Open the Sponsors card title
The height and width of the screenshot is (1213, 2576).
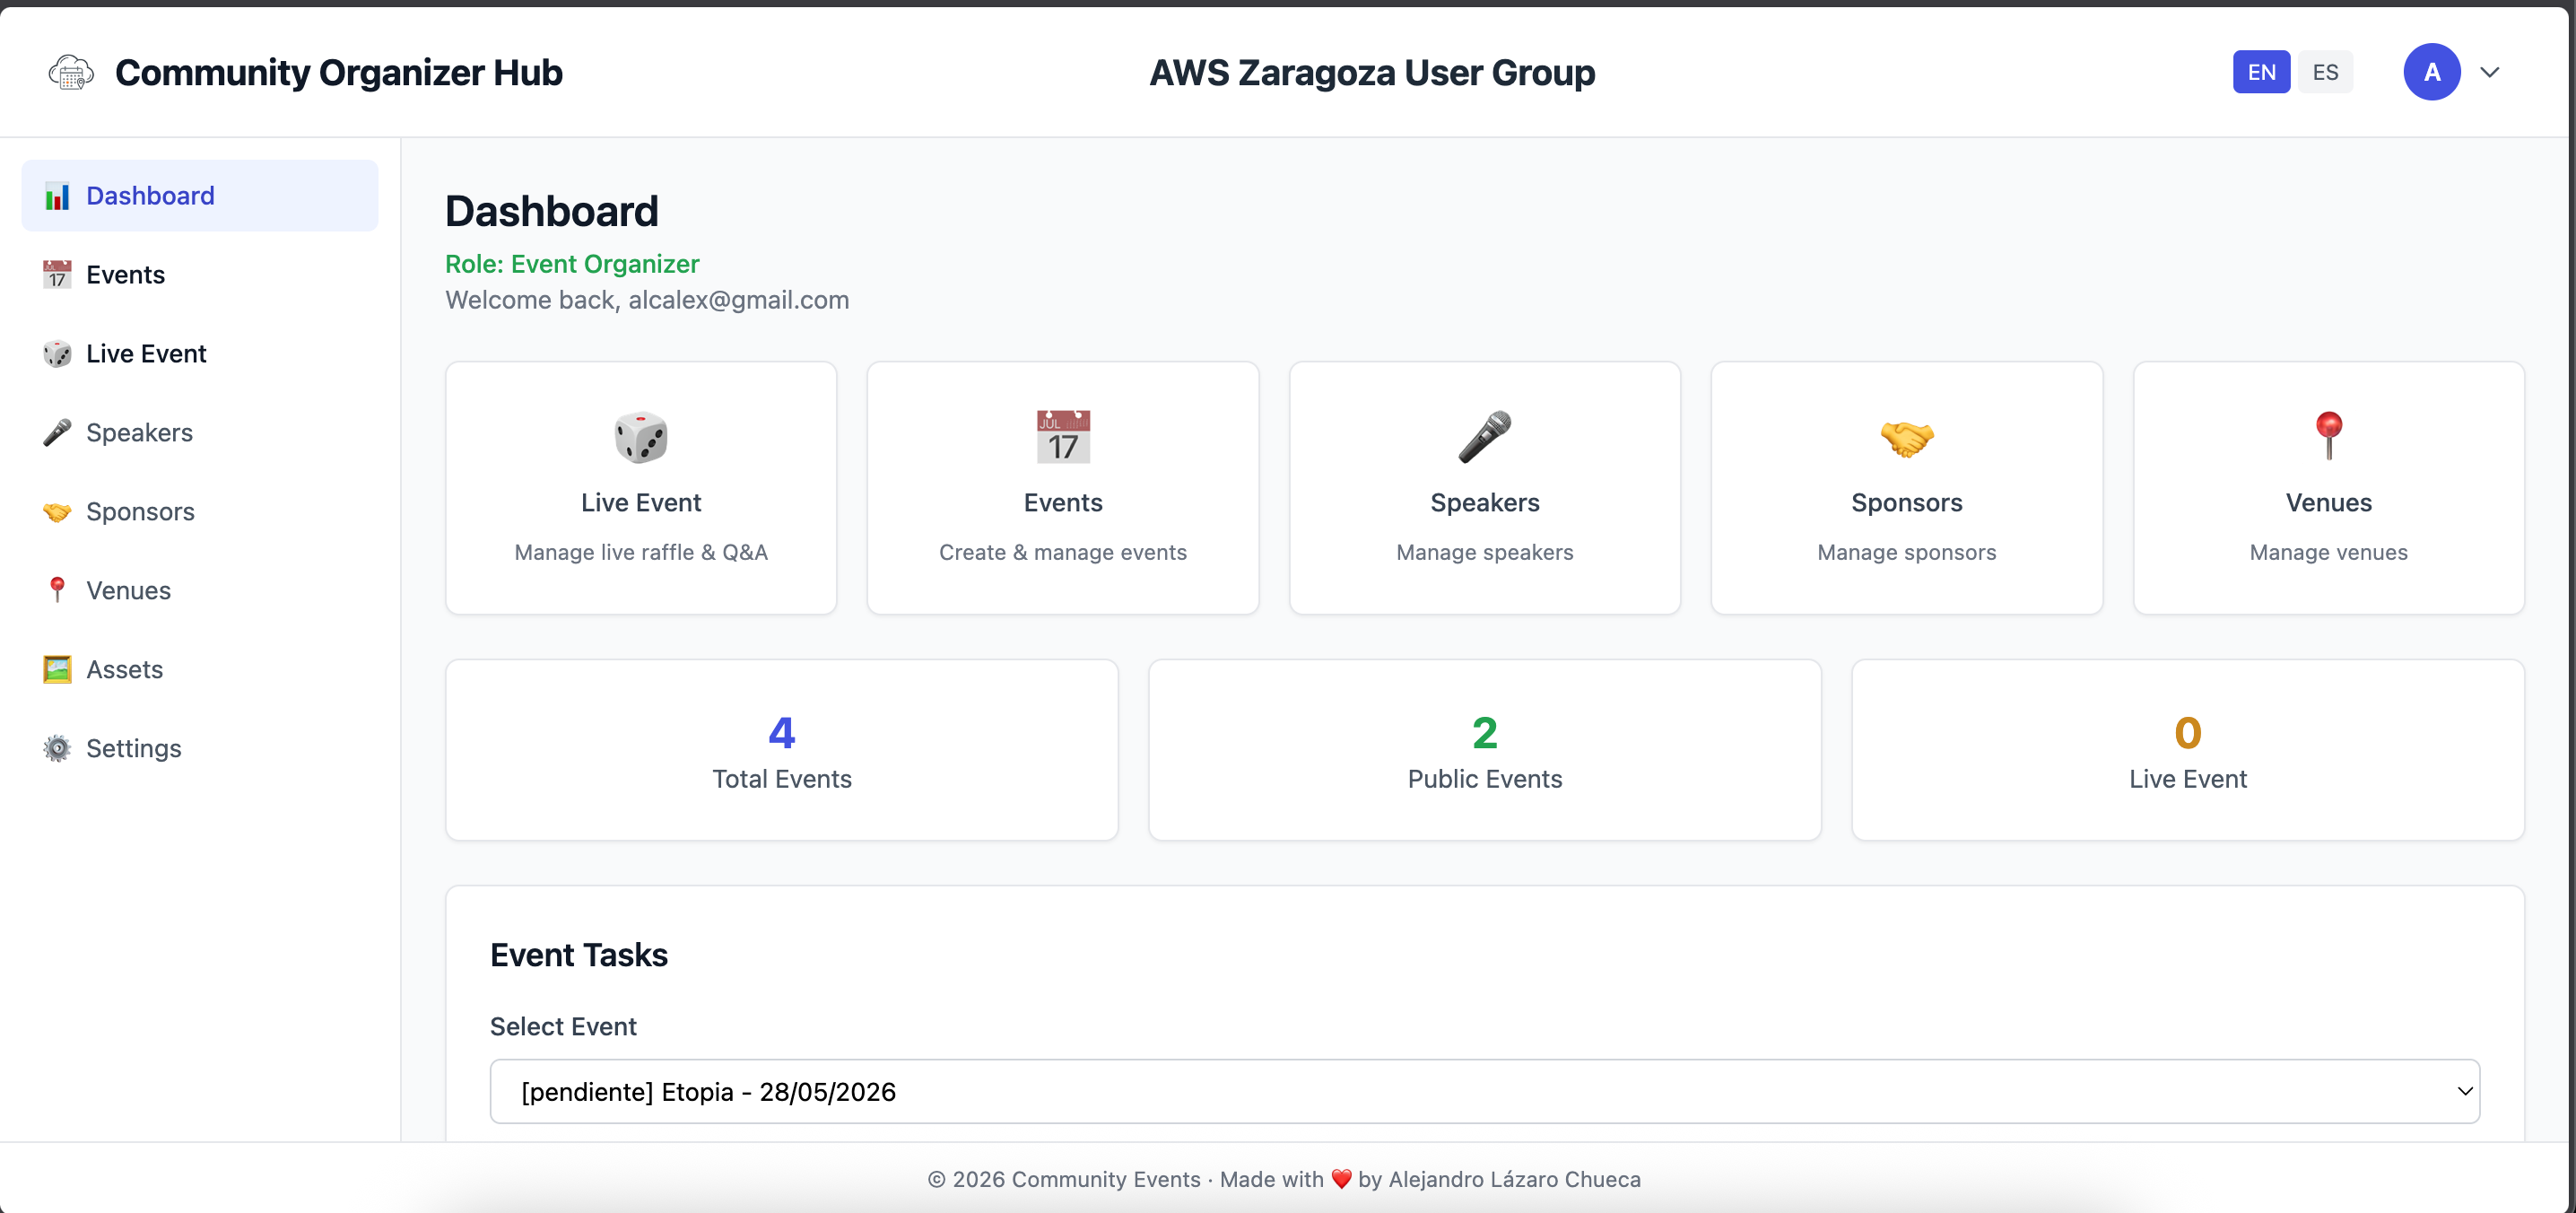point(1907,503)
